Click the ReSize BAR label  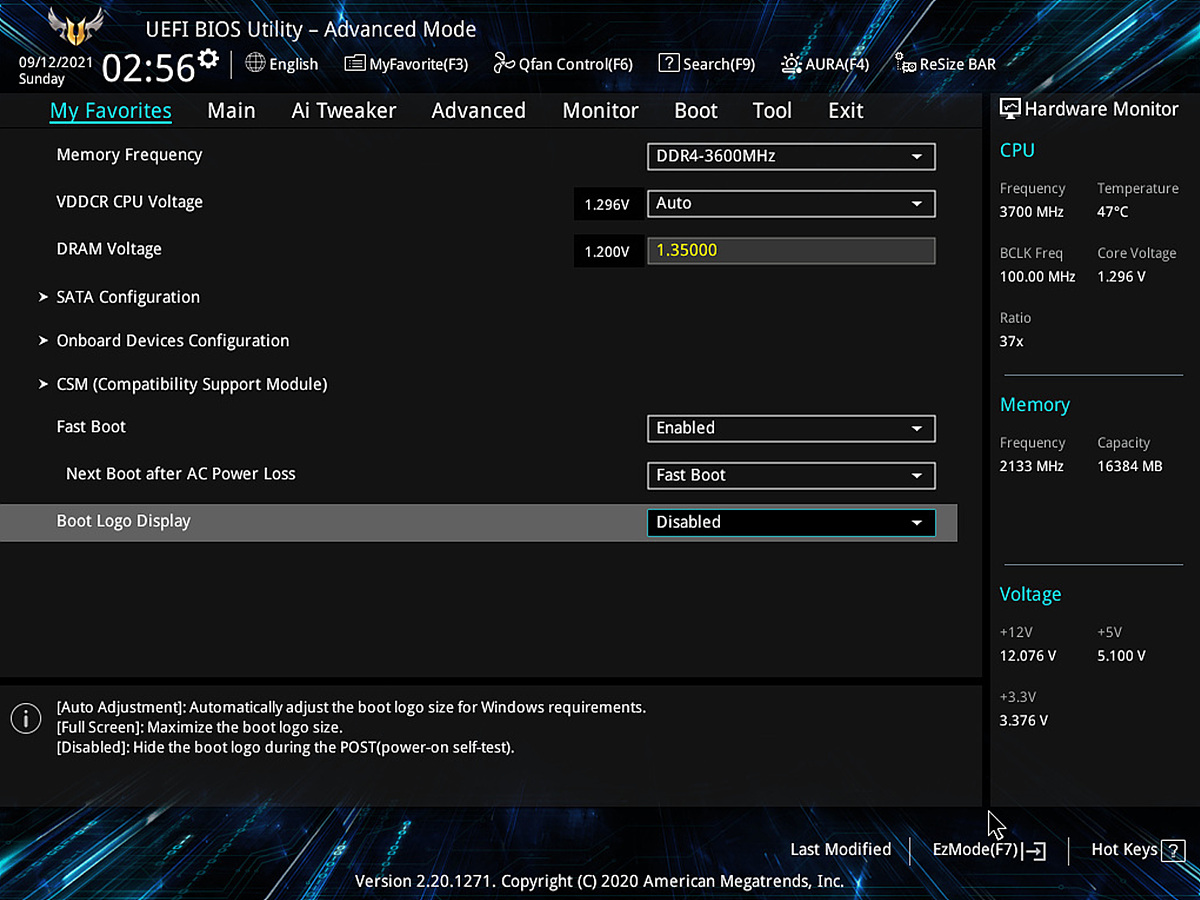click(x=957, y=64)
